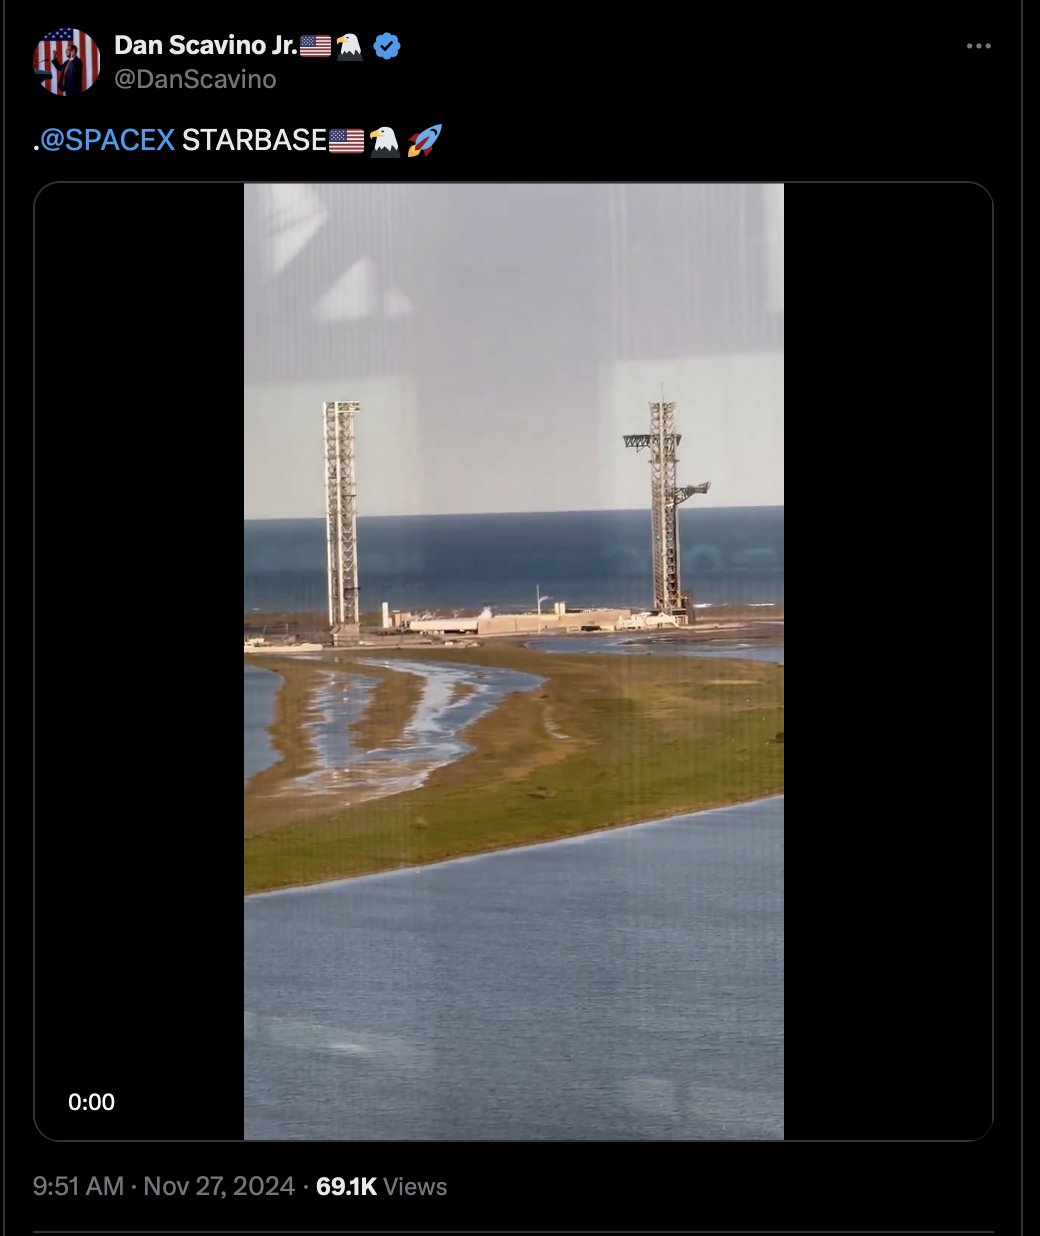The height and width of the screenshot is (1236, 1040).
Task: Select the STARBASE text in the tweet
Action: point(254,140)
